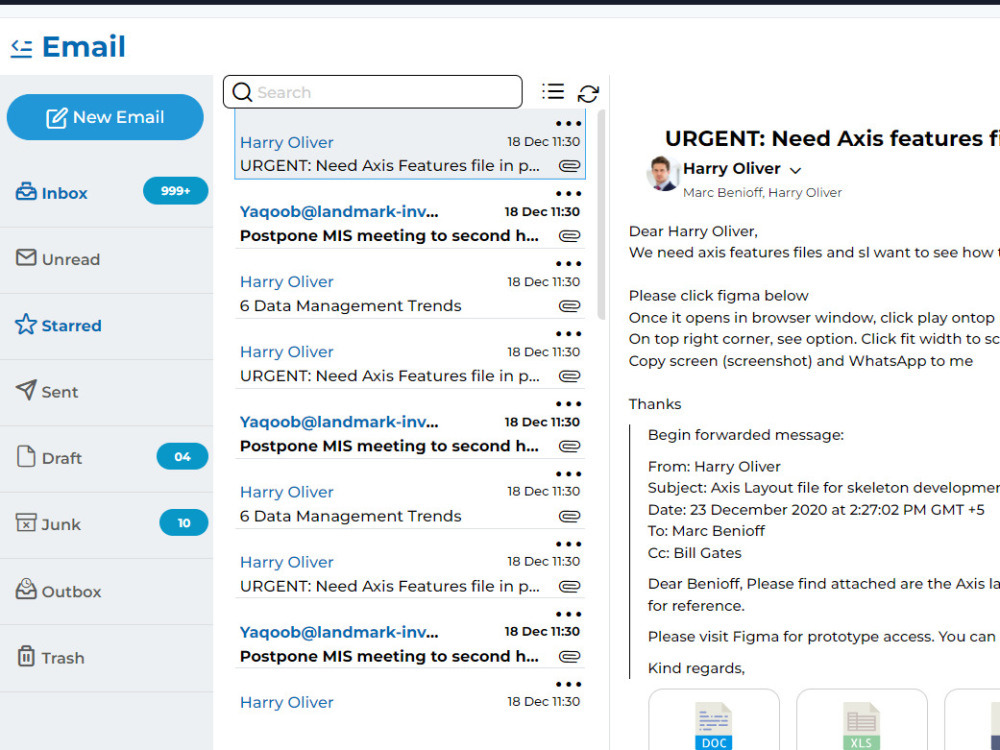Screen dimensions: 1000x750
Task: Open three-dot menu of second 6 Data Management Trends email
Action: pyautogui.click(x=568, y=474)
